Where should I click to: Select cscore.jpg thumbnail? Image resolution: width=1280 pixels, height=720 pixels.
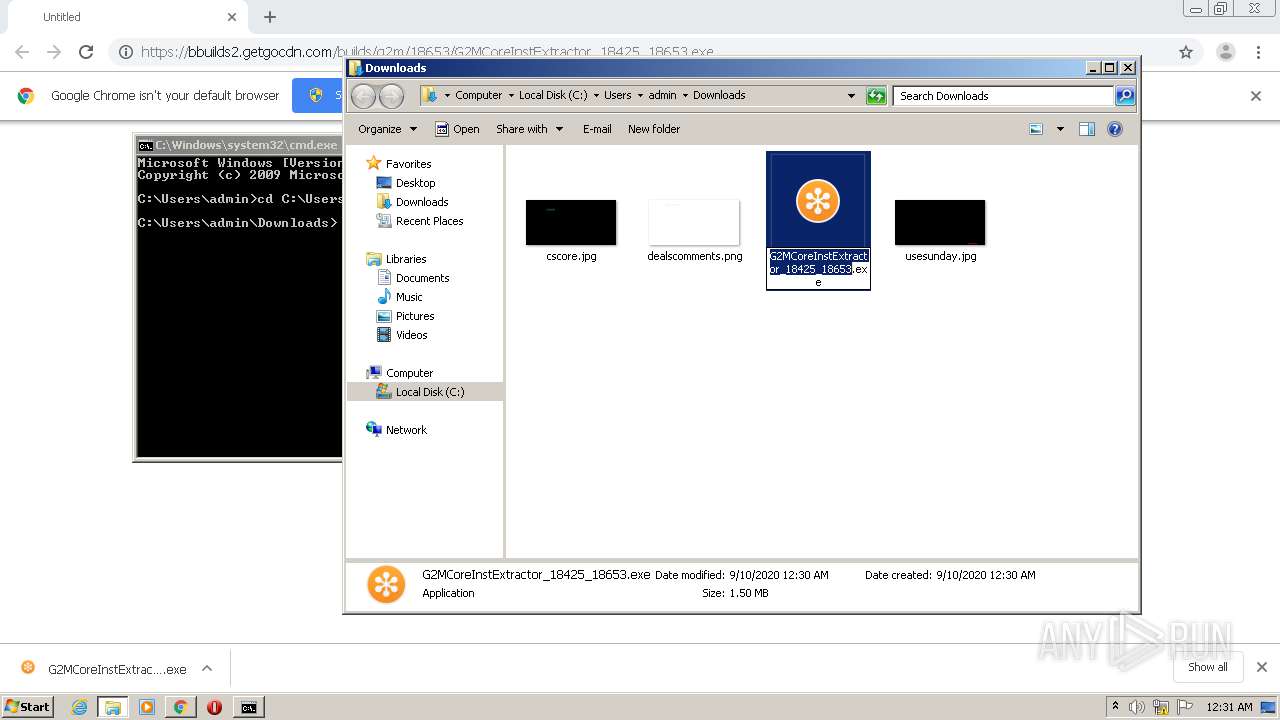click(x=571, y=222)
